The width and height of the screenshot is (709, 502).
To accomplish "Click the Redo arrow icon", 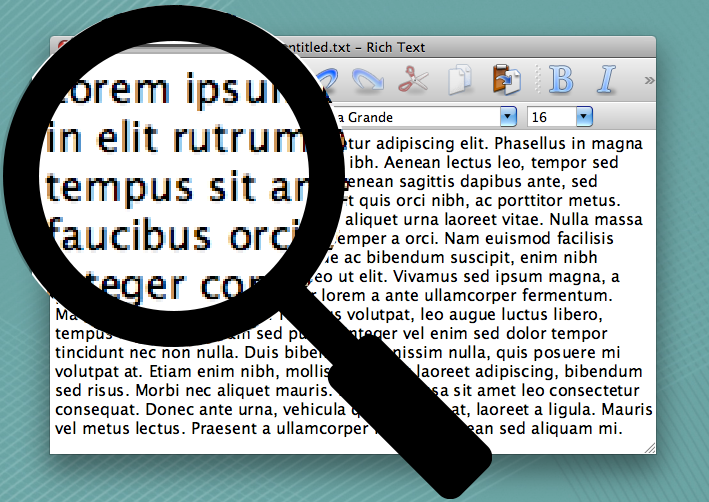I will click(368, 80).
